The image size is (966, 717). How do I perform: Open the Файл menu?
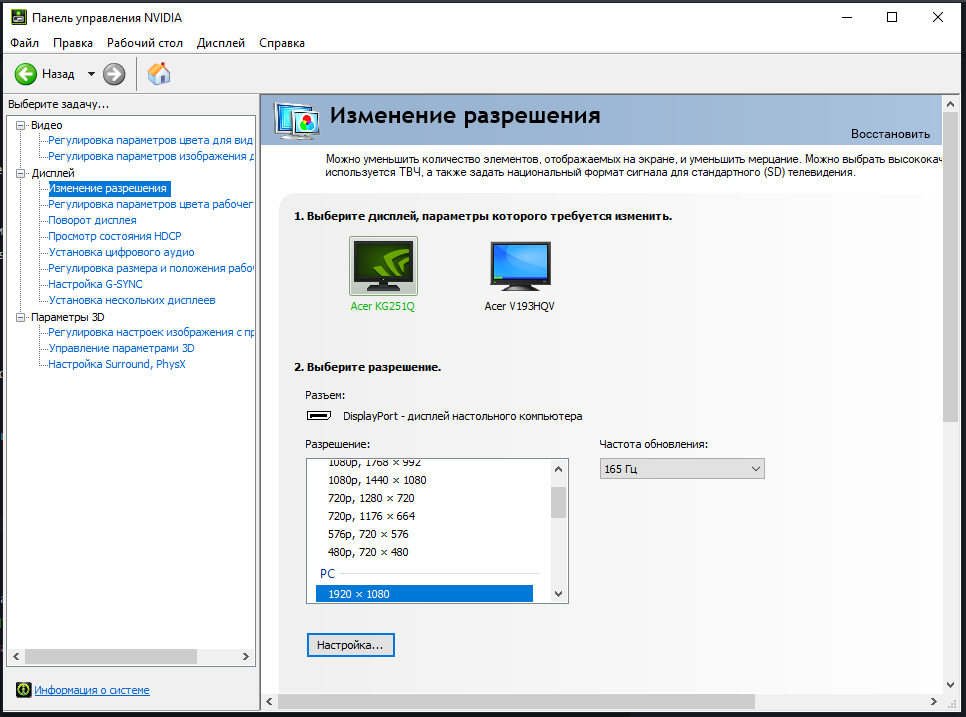(x=25, y=43)
